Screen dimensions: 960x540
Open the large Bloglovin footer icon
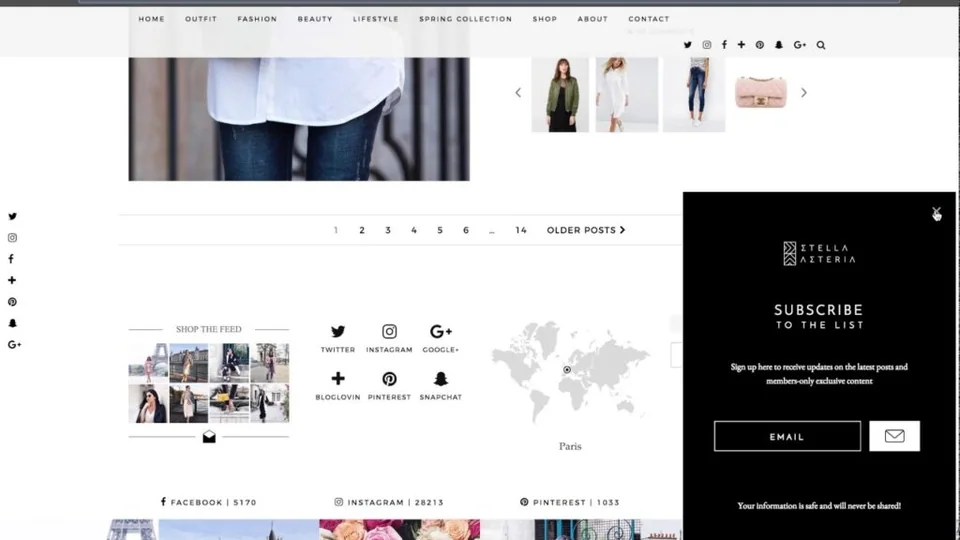pyautogui.click(x=338, y=378)
